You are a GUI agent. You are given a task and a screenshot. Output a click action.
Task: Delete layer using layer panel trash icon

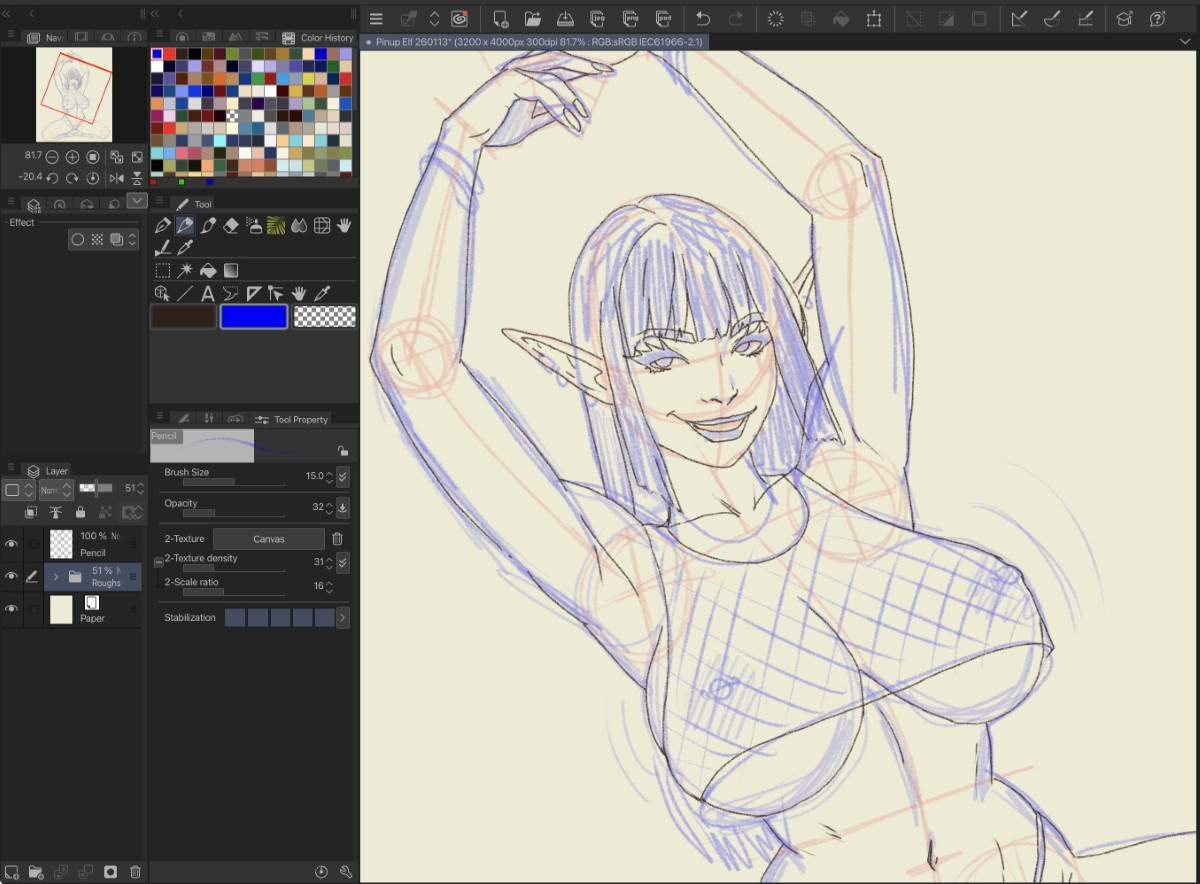(136, 872)
